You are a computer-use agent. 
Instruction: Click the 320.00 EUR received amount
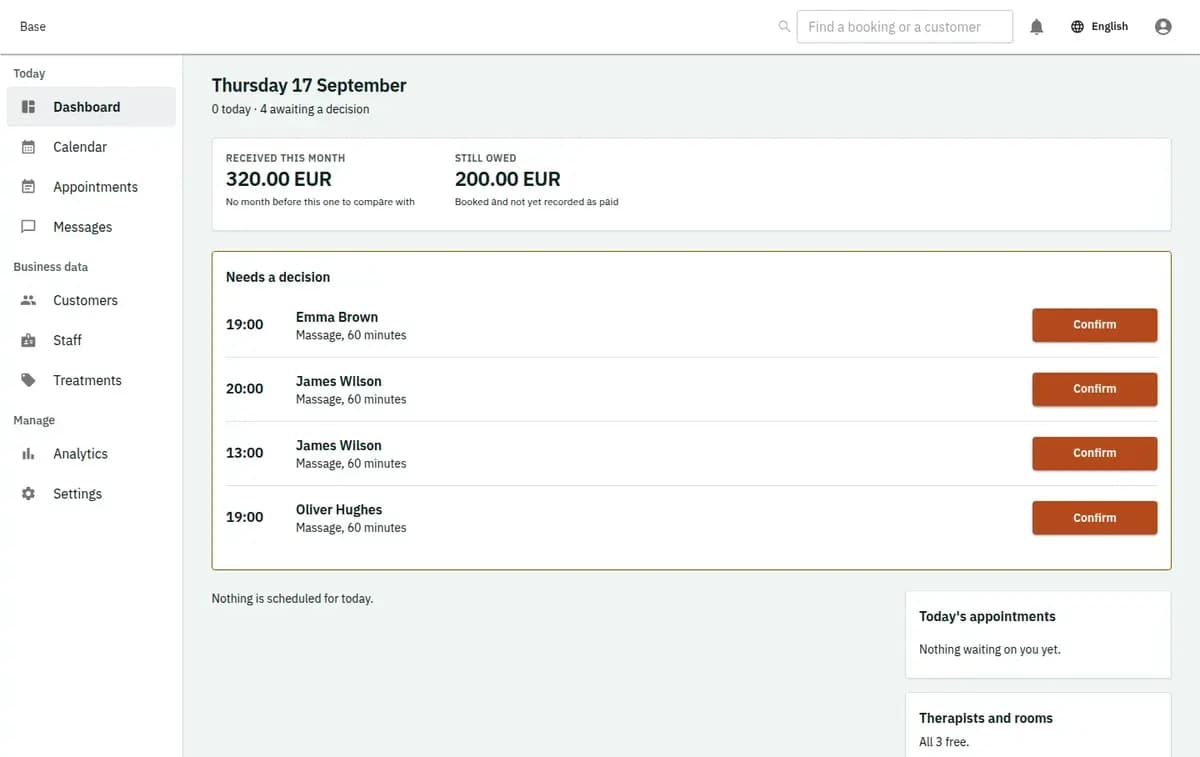(x=279, y=179)
